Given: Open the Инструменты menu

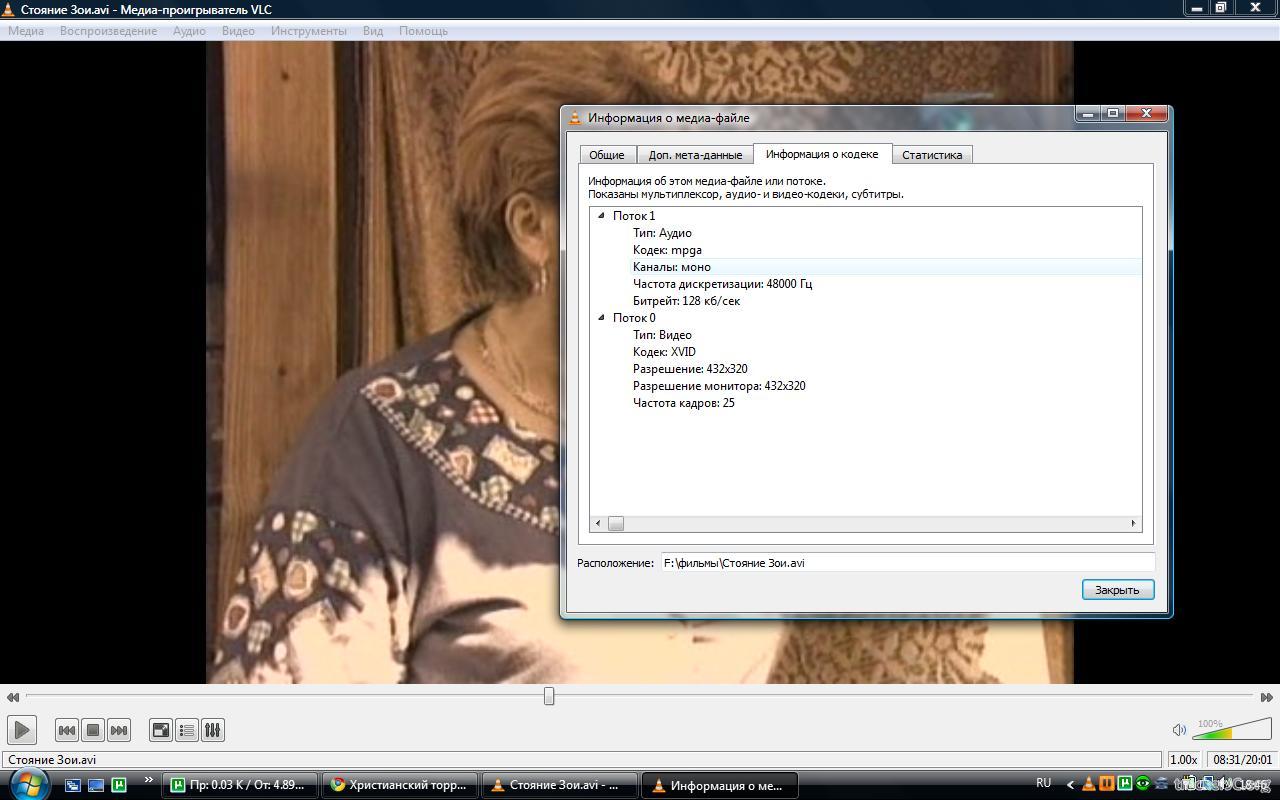Looking at the screenshot, I should coord(308,31).
